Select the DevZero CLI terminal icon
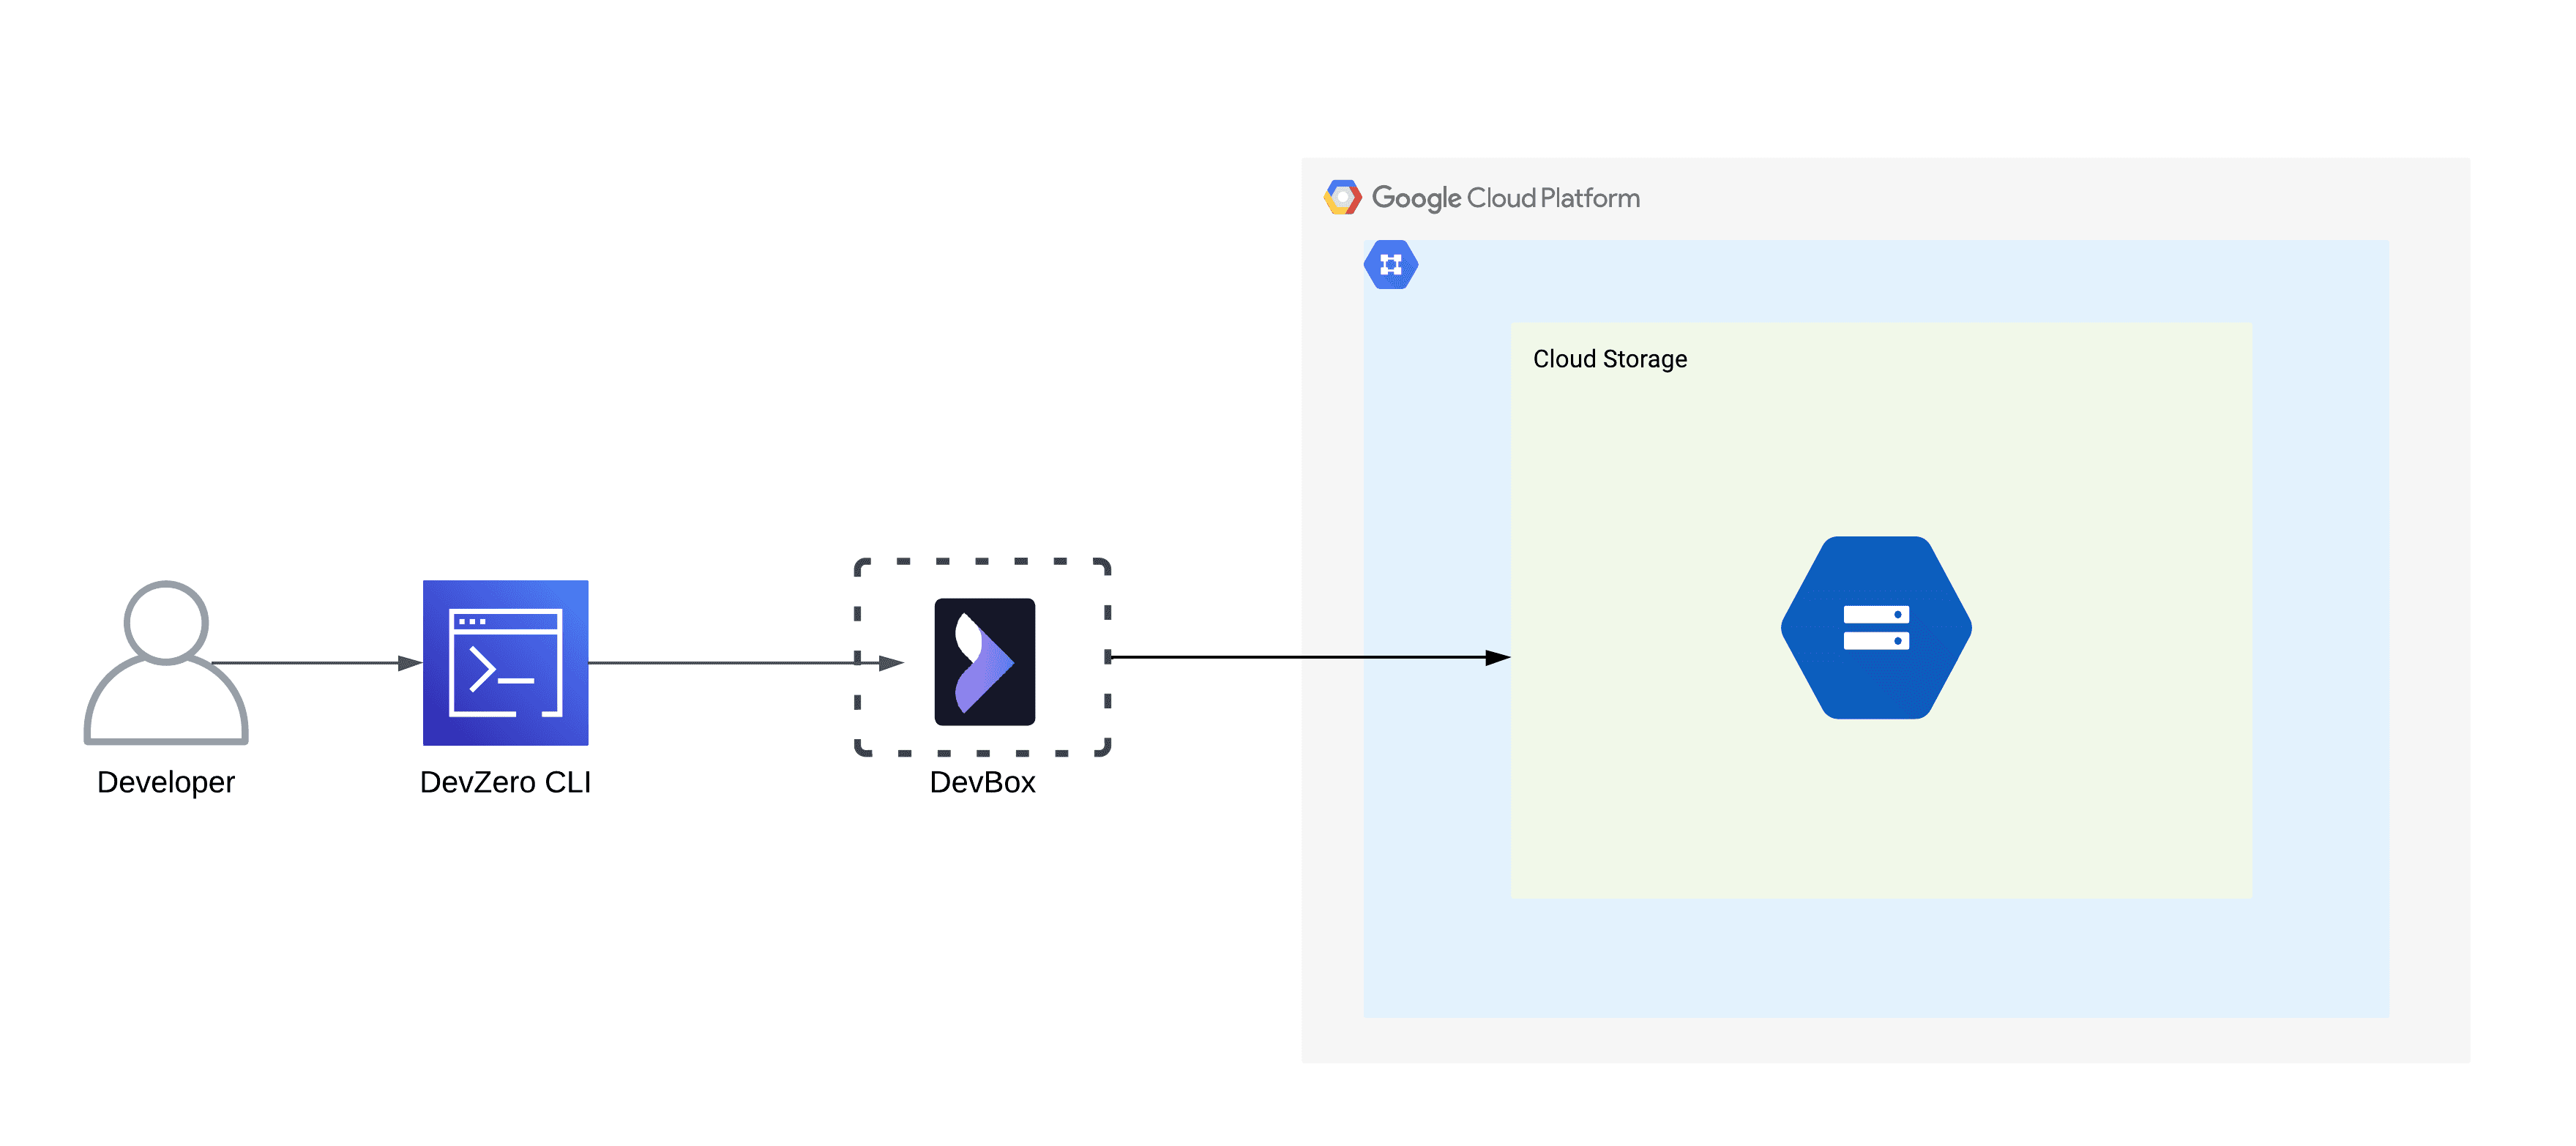Viewport: 2576px width, 1146px height. 505,662
